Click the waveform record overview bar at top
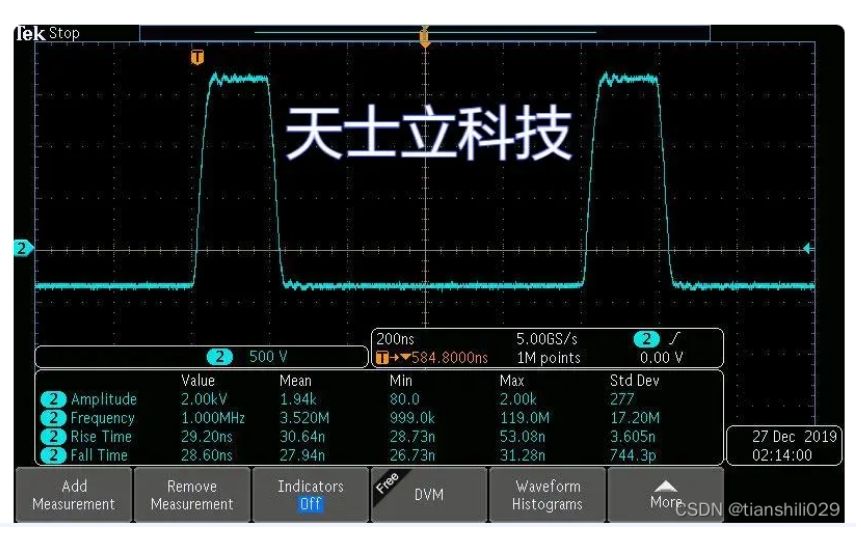Screen dimensions: 861x545 tap(424, 33)
